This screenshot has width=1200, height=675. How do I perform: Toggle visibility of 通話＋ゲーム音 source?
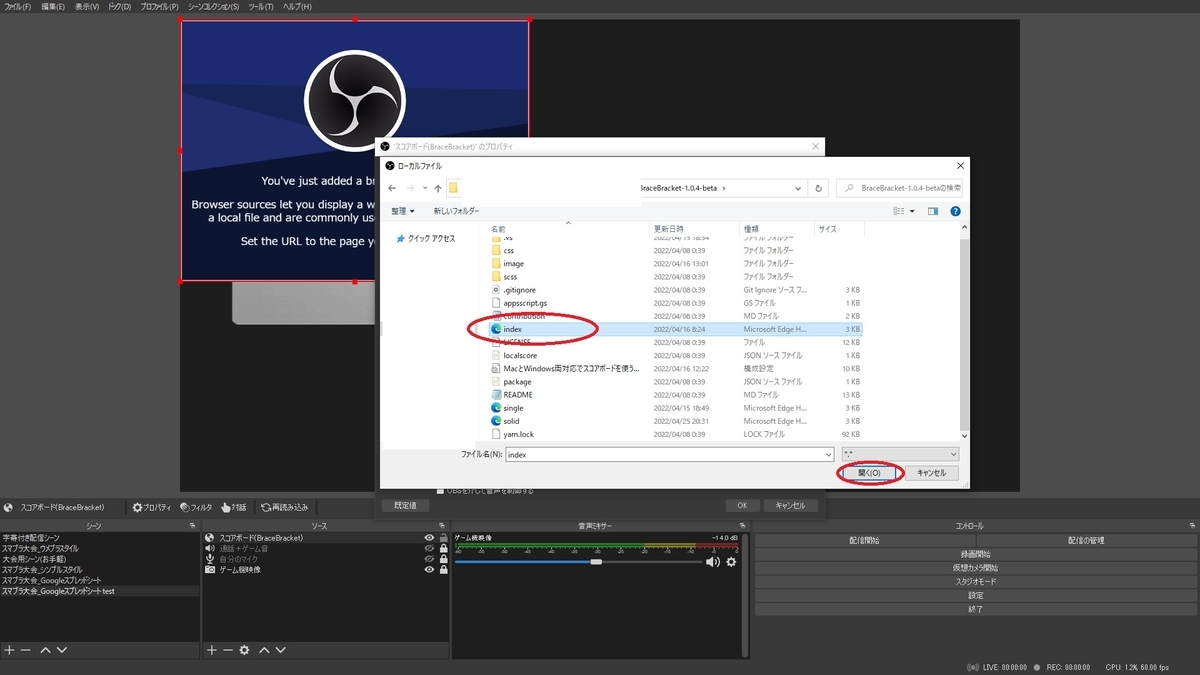tap(429, 548)
